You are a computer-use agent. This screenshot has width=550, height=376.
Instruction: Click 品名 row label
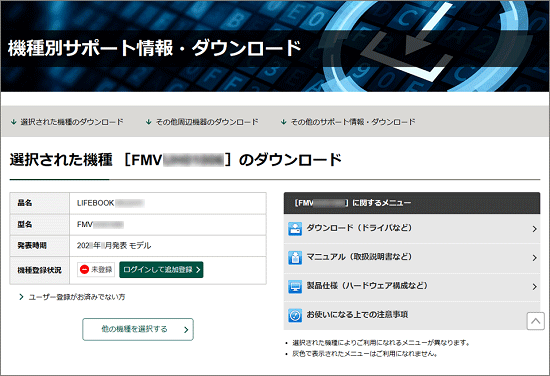click(x=25, y=203)
